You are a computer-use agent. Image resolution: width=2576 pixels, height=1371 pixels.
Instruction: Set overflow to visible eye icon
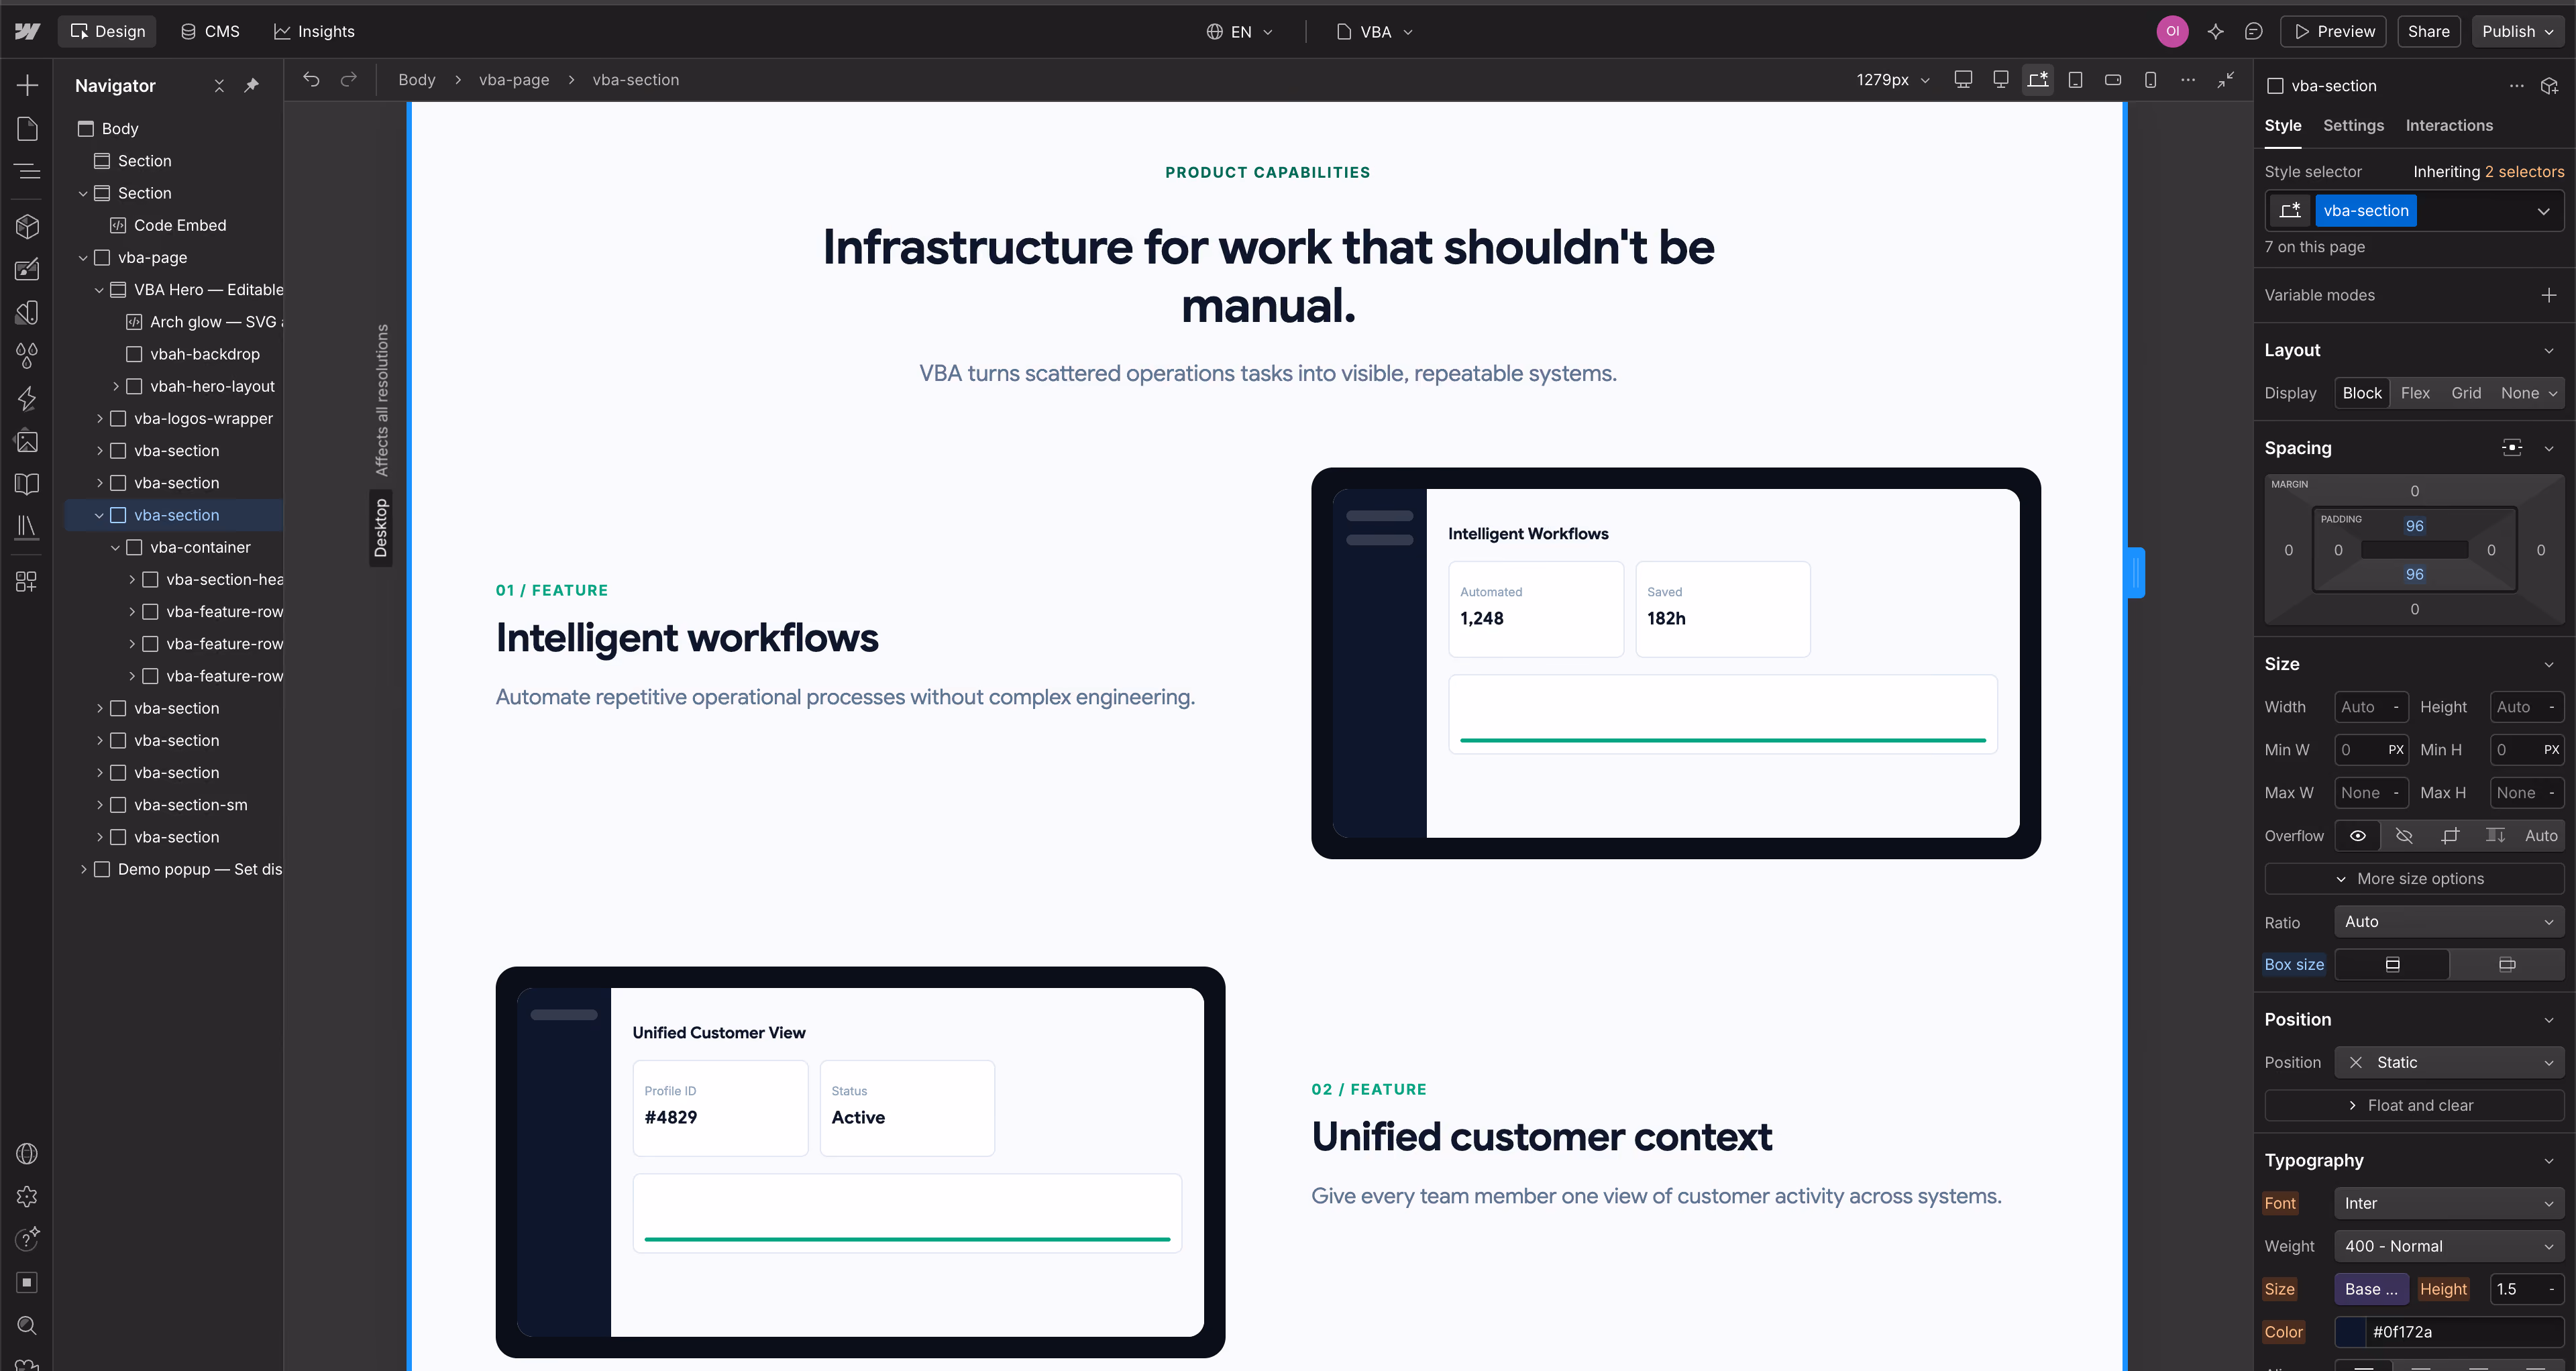coord(2358,835)
